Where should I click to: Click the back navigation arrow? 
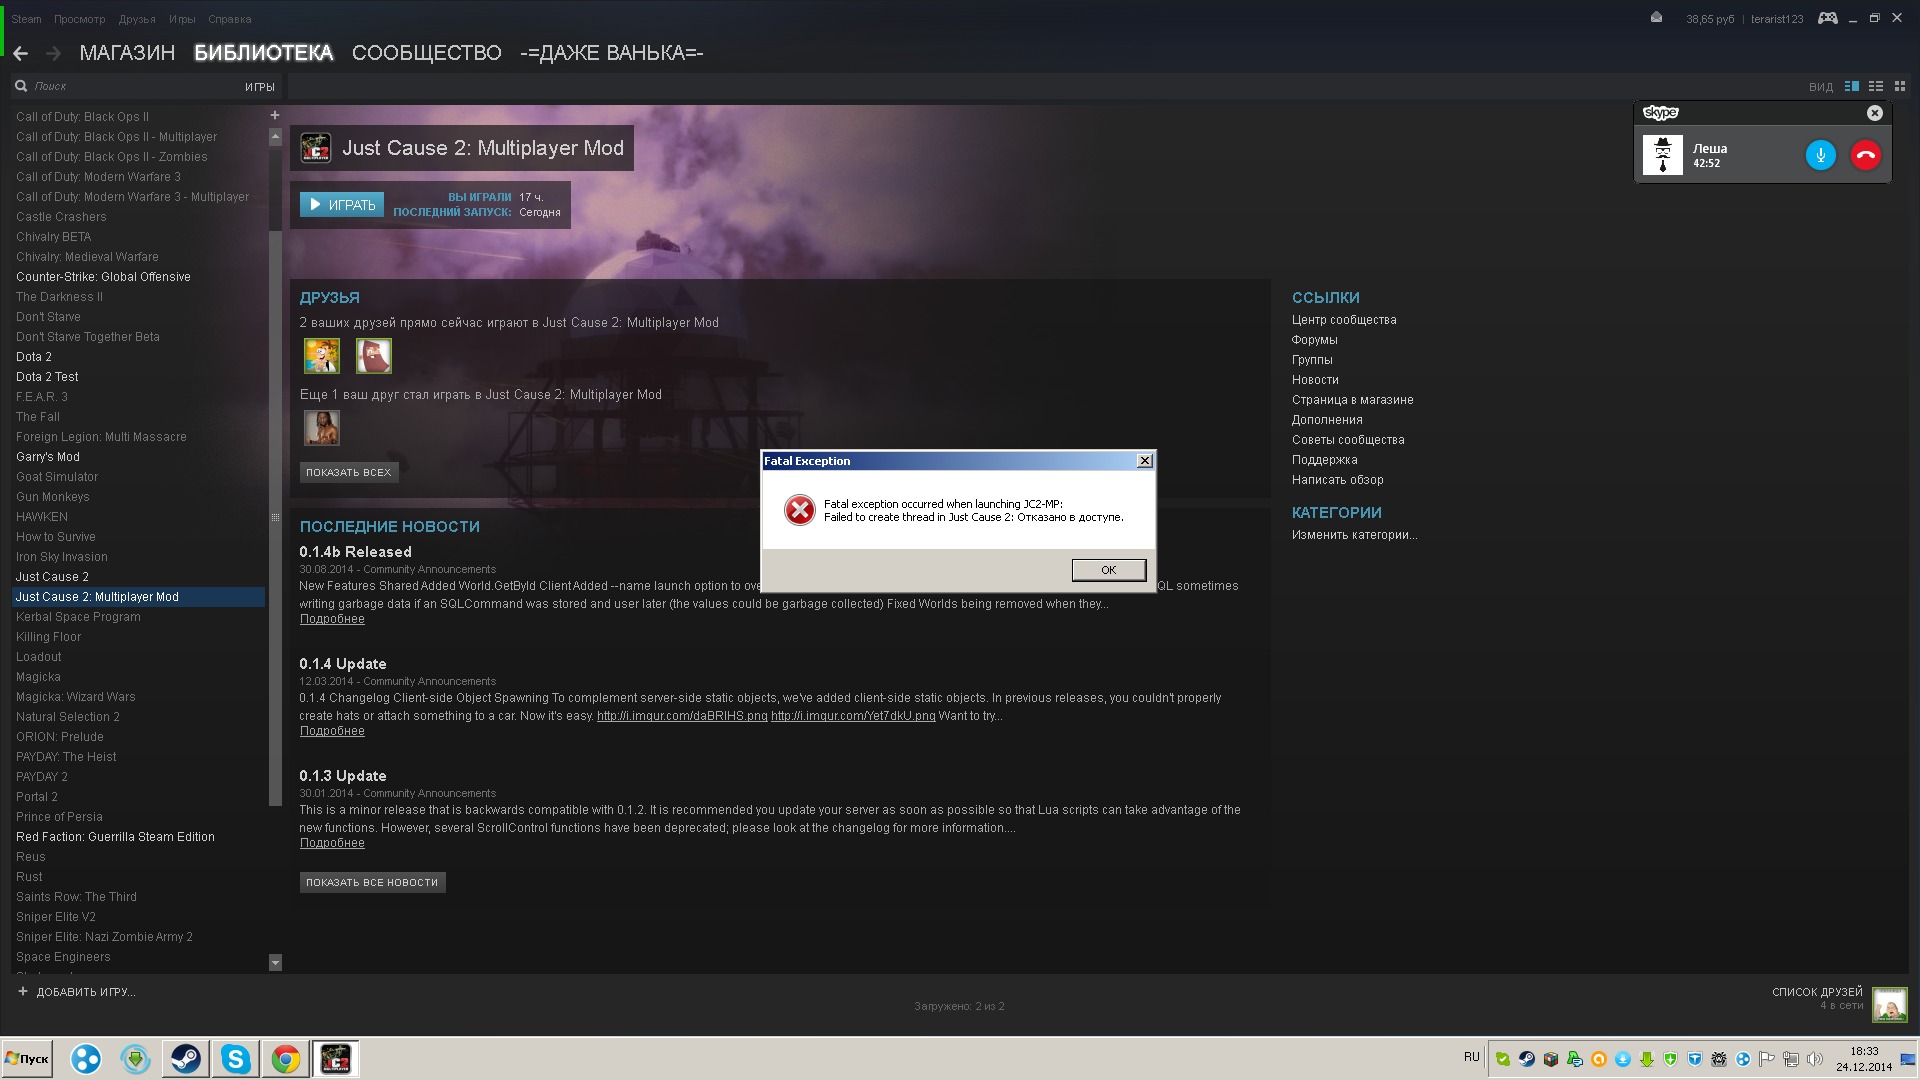tap(20, 53)
